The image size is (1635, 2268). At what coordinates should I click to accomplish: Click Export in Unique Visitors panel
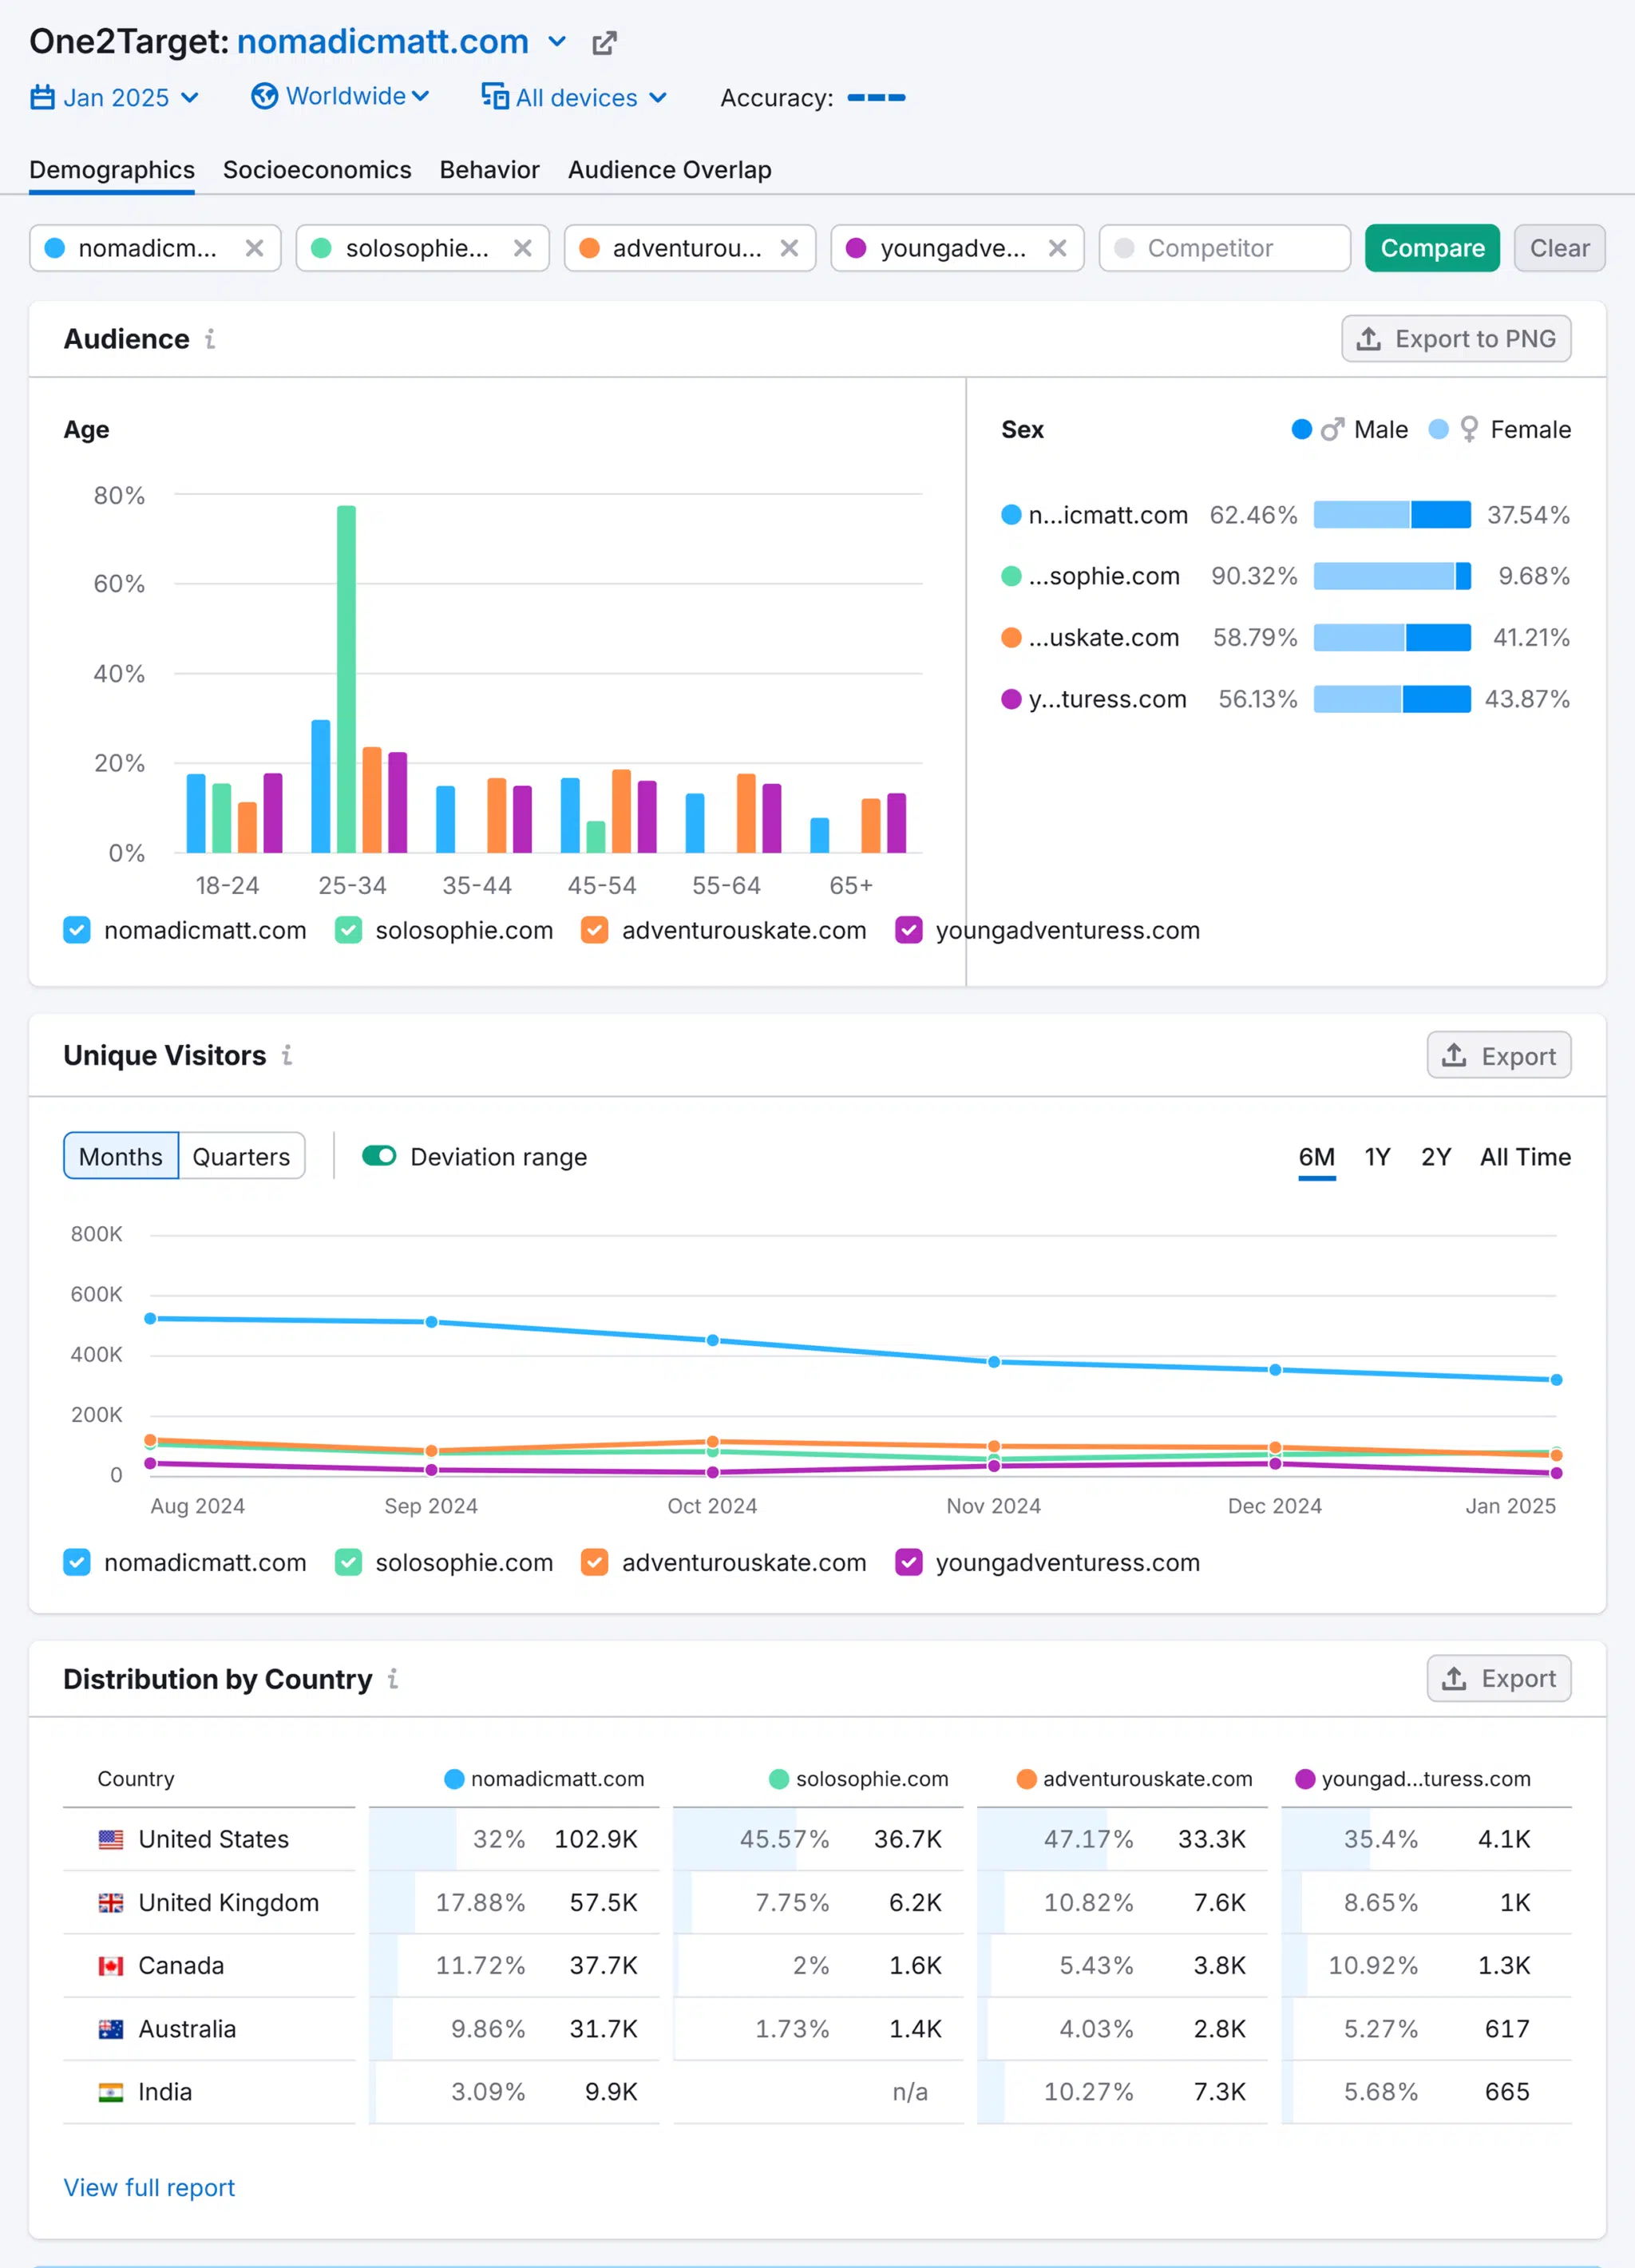(1499, 1055)
